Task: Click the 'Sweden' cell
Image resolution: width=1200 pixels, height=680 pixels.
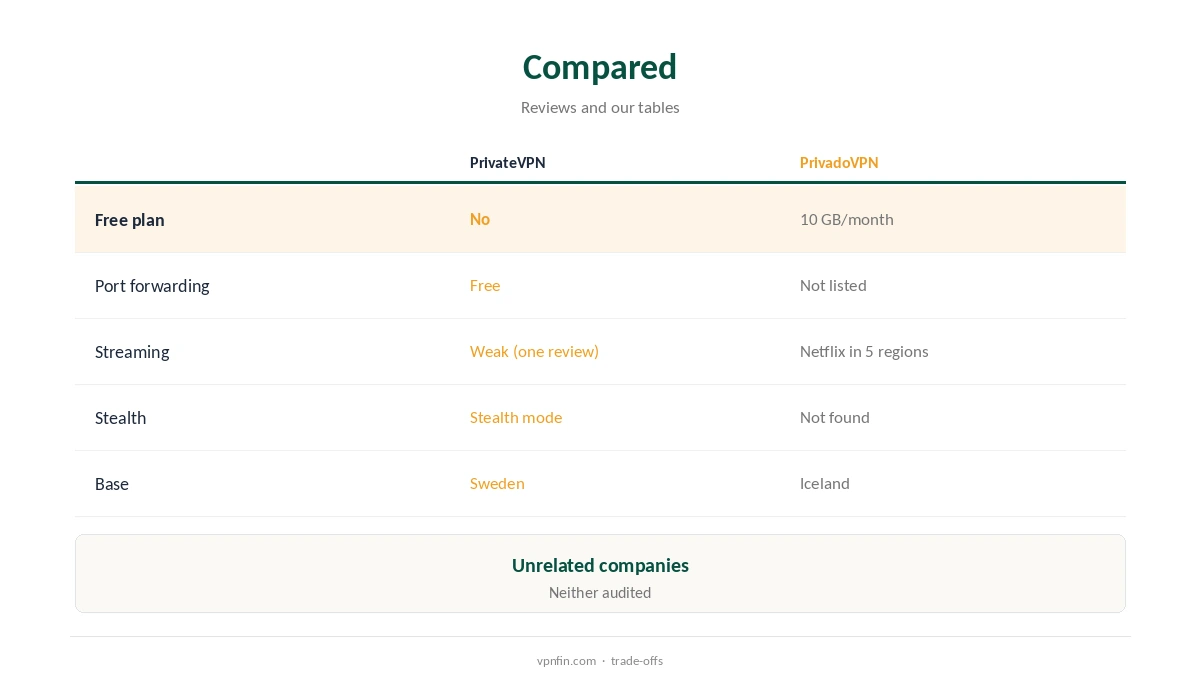Action: click(497, 483)
